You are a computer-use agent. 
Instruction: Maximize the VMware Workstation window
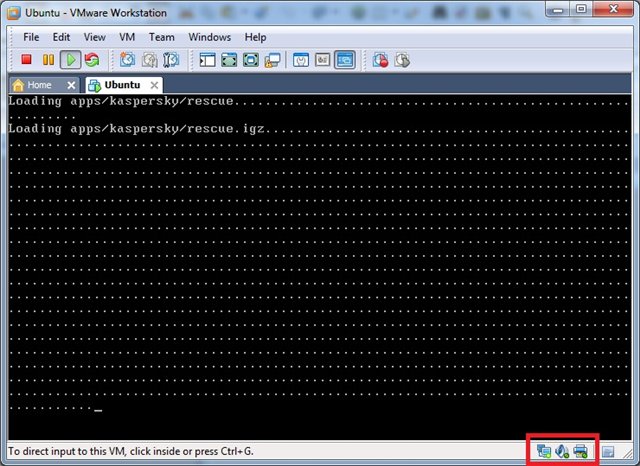[x=582, y=9]
